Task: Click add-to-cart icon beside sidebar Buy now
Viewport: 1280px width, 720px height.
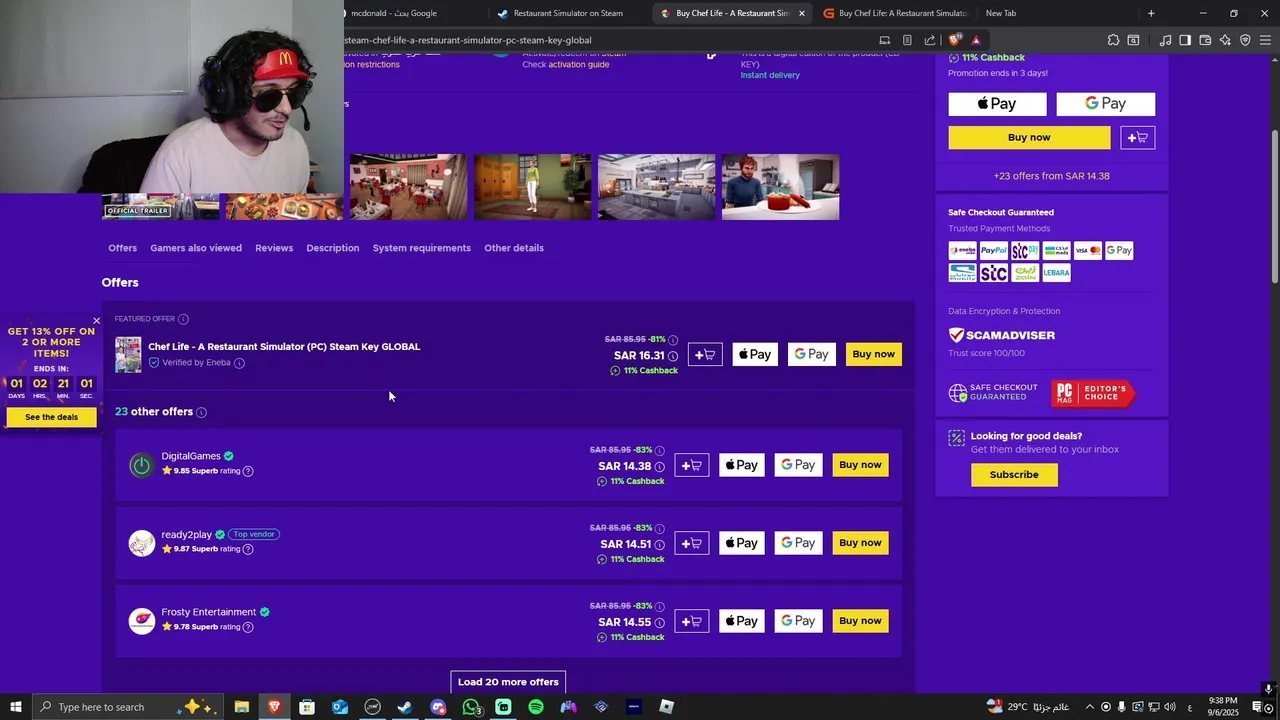Action: (x=1138, y=137)
